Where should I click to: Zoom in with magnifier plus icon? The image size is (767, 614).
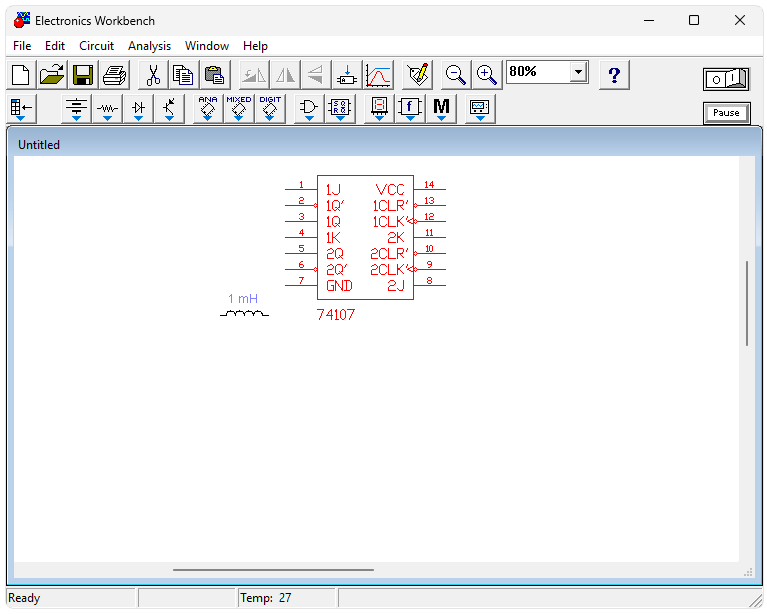[x=487, y=75]
